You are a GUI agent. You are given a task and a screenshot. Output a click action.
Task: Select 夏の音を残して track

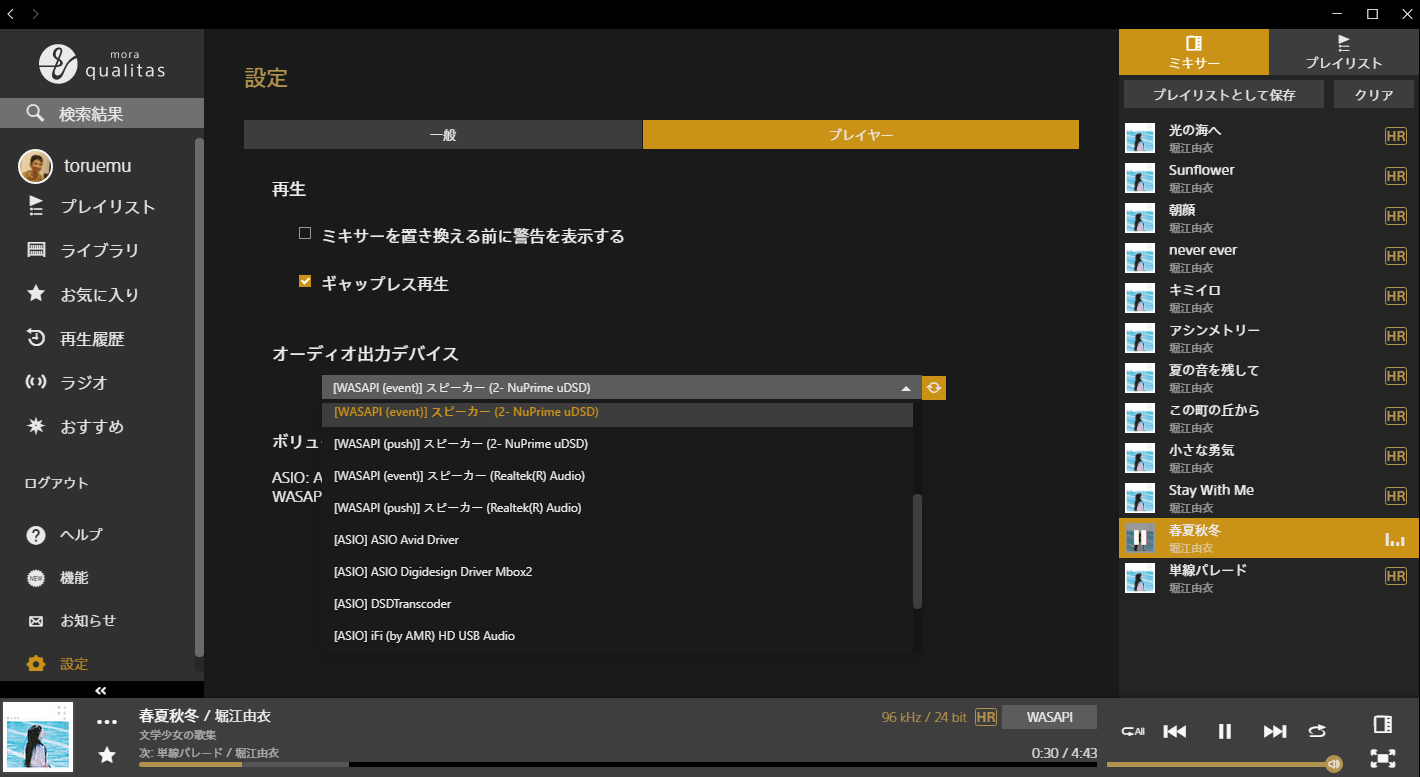(1267, 378)
